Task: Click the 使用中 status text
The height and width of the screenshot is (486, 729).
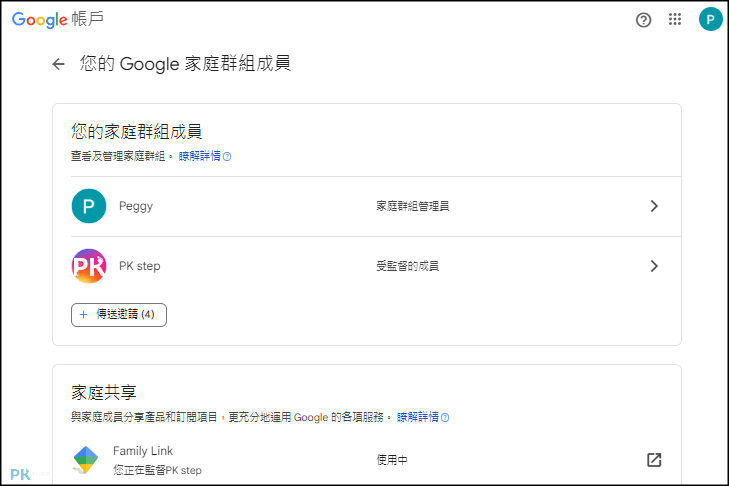Action: pos(392,460)
